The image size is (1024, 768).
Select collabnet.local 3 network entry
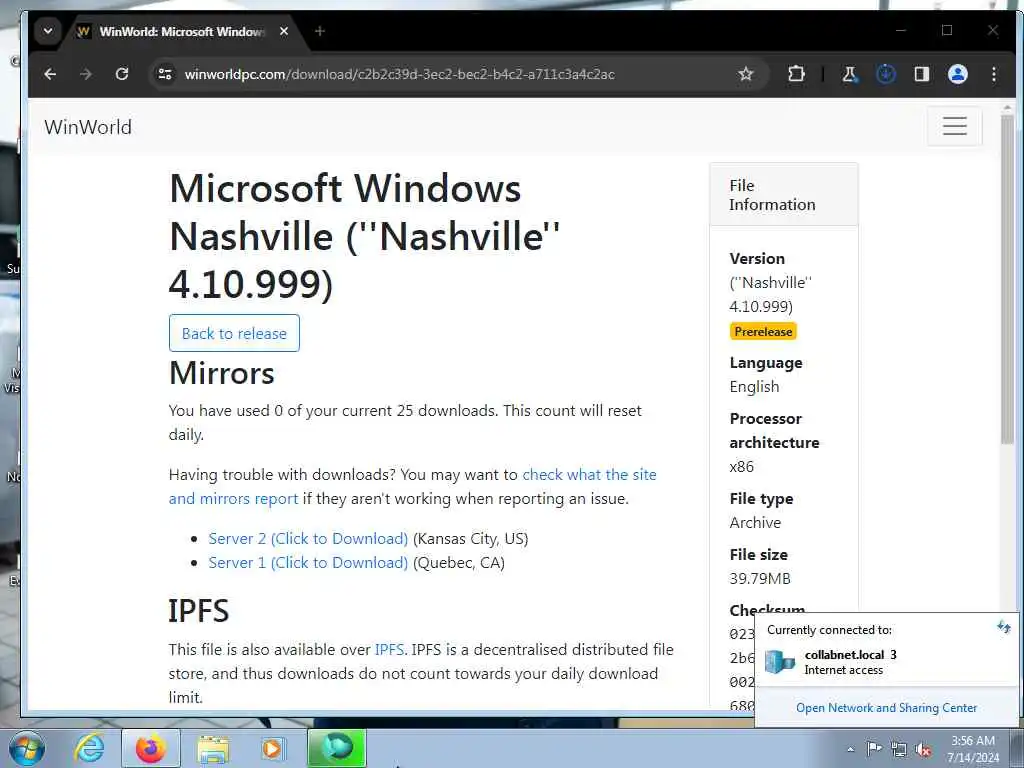pyautogui.click(x=886, y=662)
